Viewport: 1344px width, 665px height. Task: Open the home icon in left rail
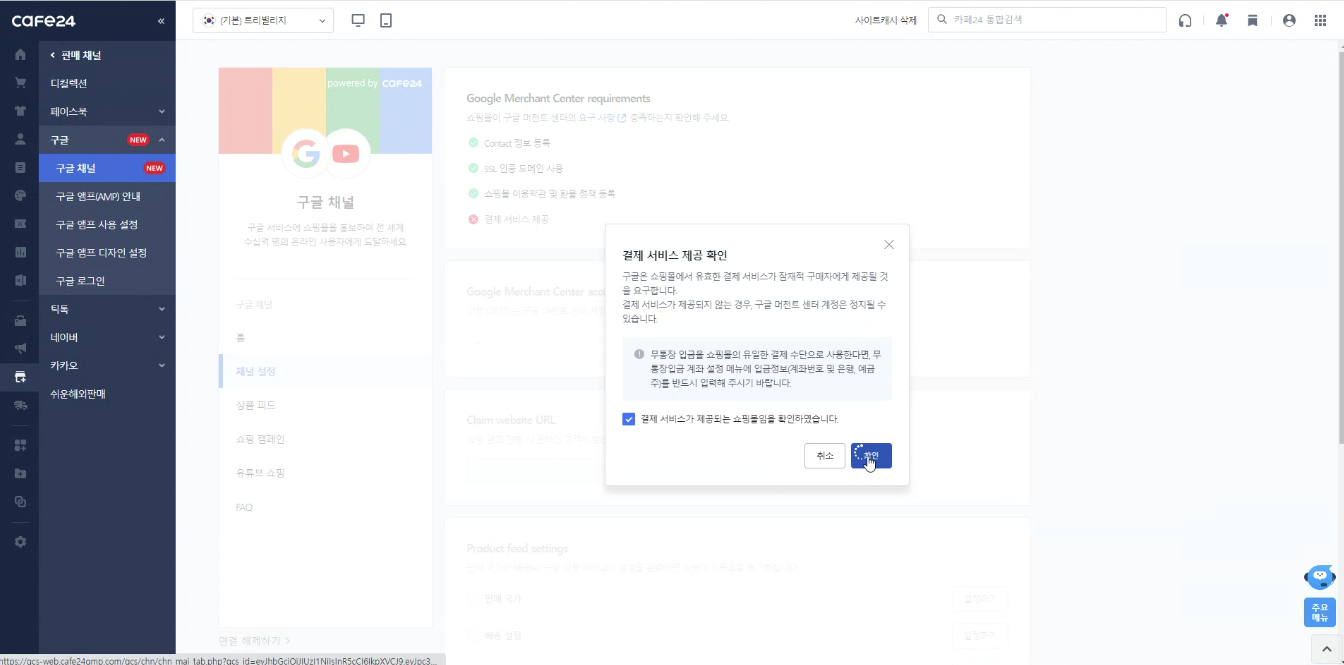click(x=20, y=54)
